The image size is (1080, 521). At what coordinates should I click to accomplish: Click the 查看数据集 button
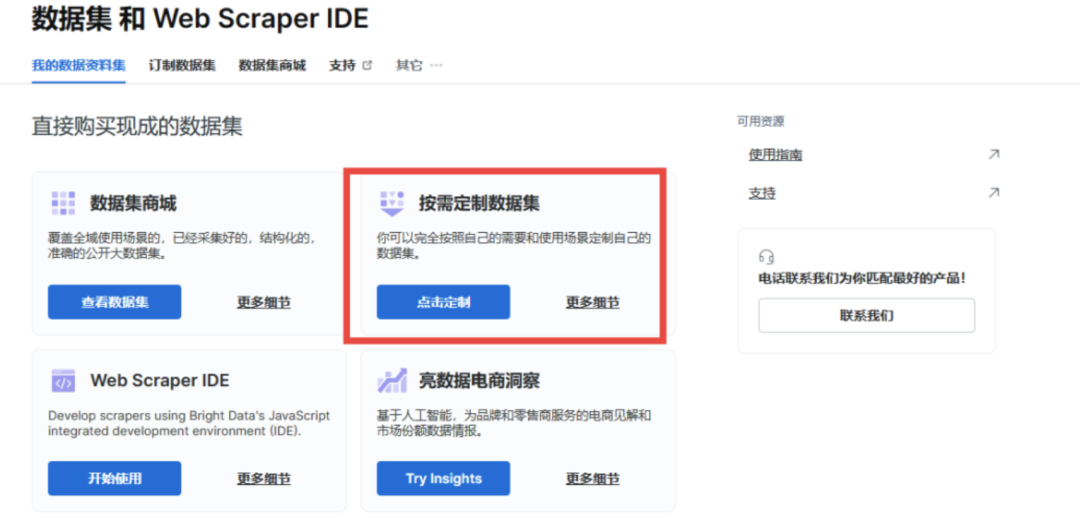(114, 302)
